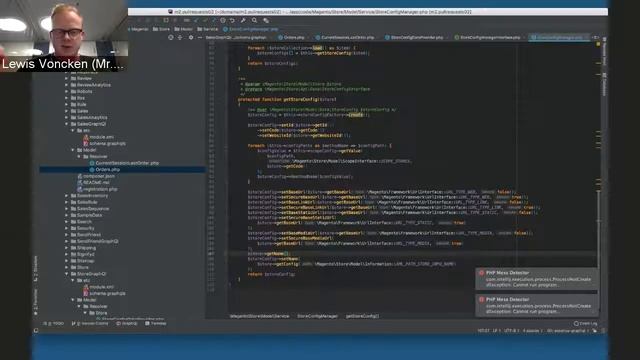Click the hide panel minus icon
Viewport: 640px width, 360px height.
pyautogui.click(x=200, y=37)
